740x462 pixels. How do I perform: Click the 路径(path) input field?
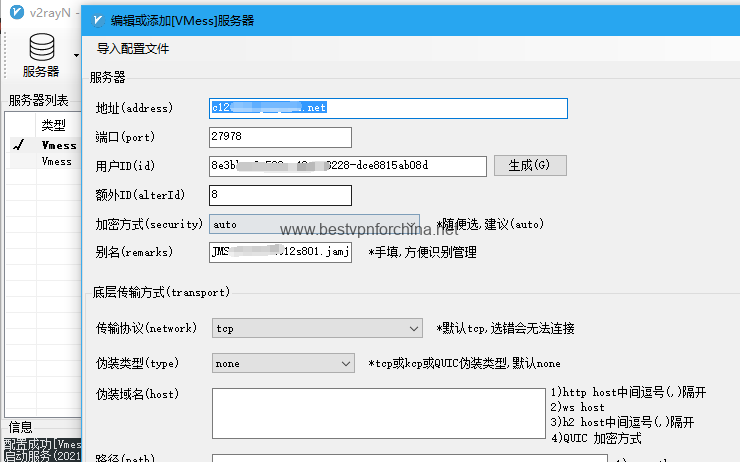coord(410,458)
